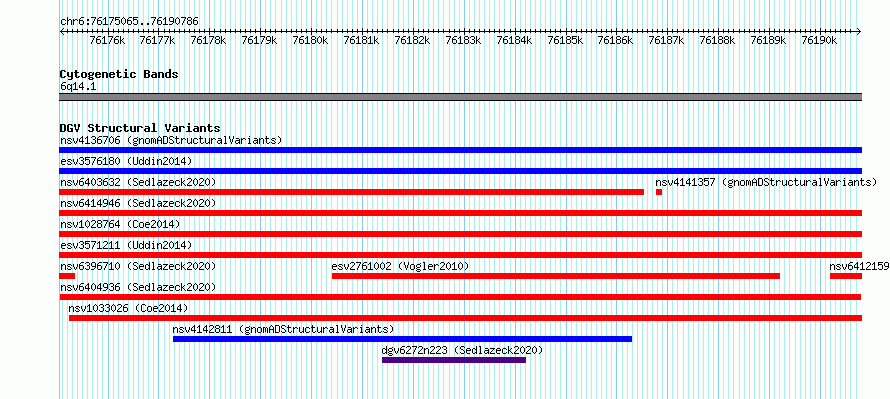Select the red bar under esv2761002
Screen dimensions: 890x399
556,276
